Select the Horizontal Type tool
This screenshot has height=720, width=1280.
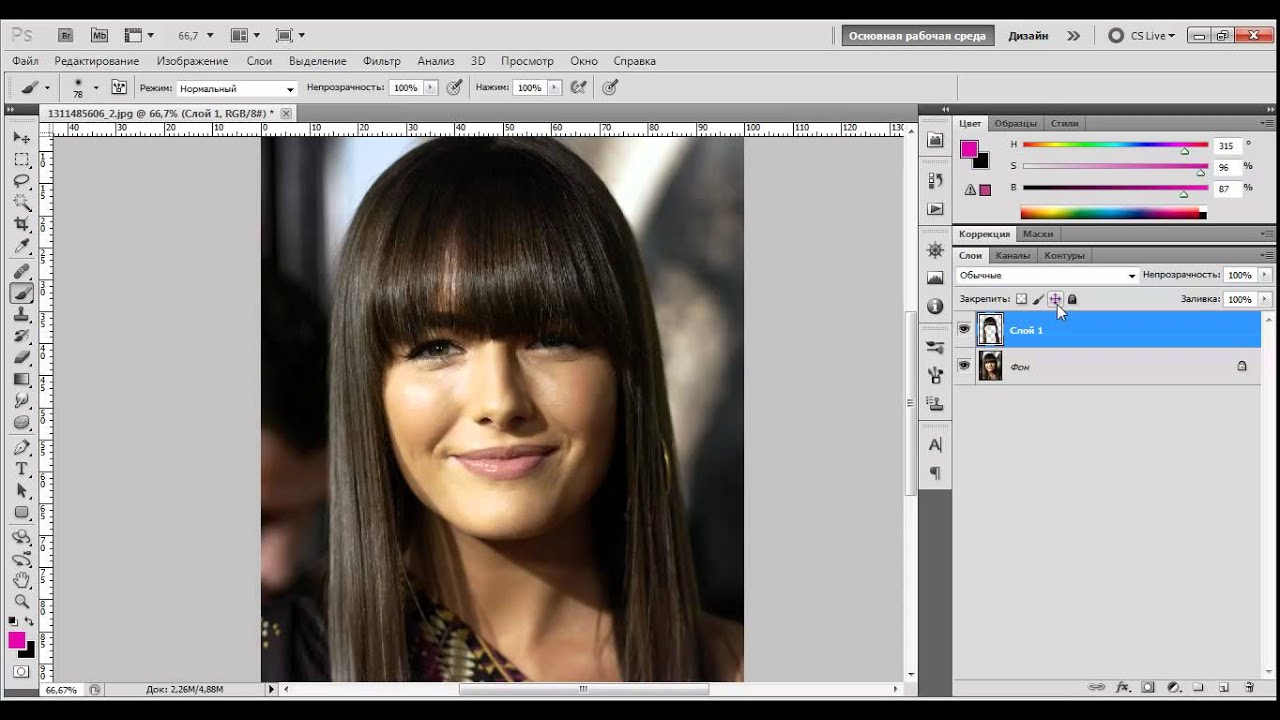(x=21, y=468)
